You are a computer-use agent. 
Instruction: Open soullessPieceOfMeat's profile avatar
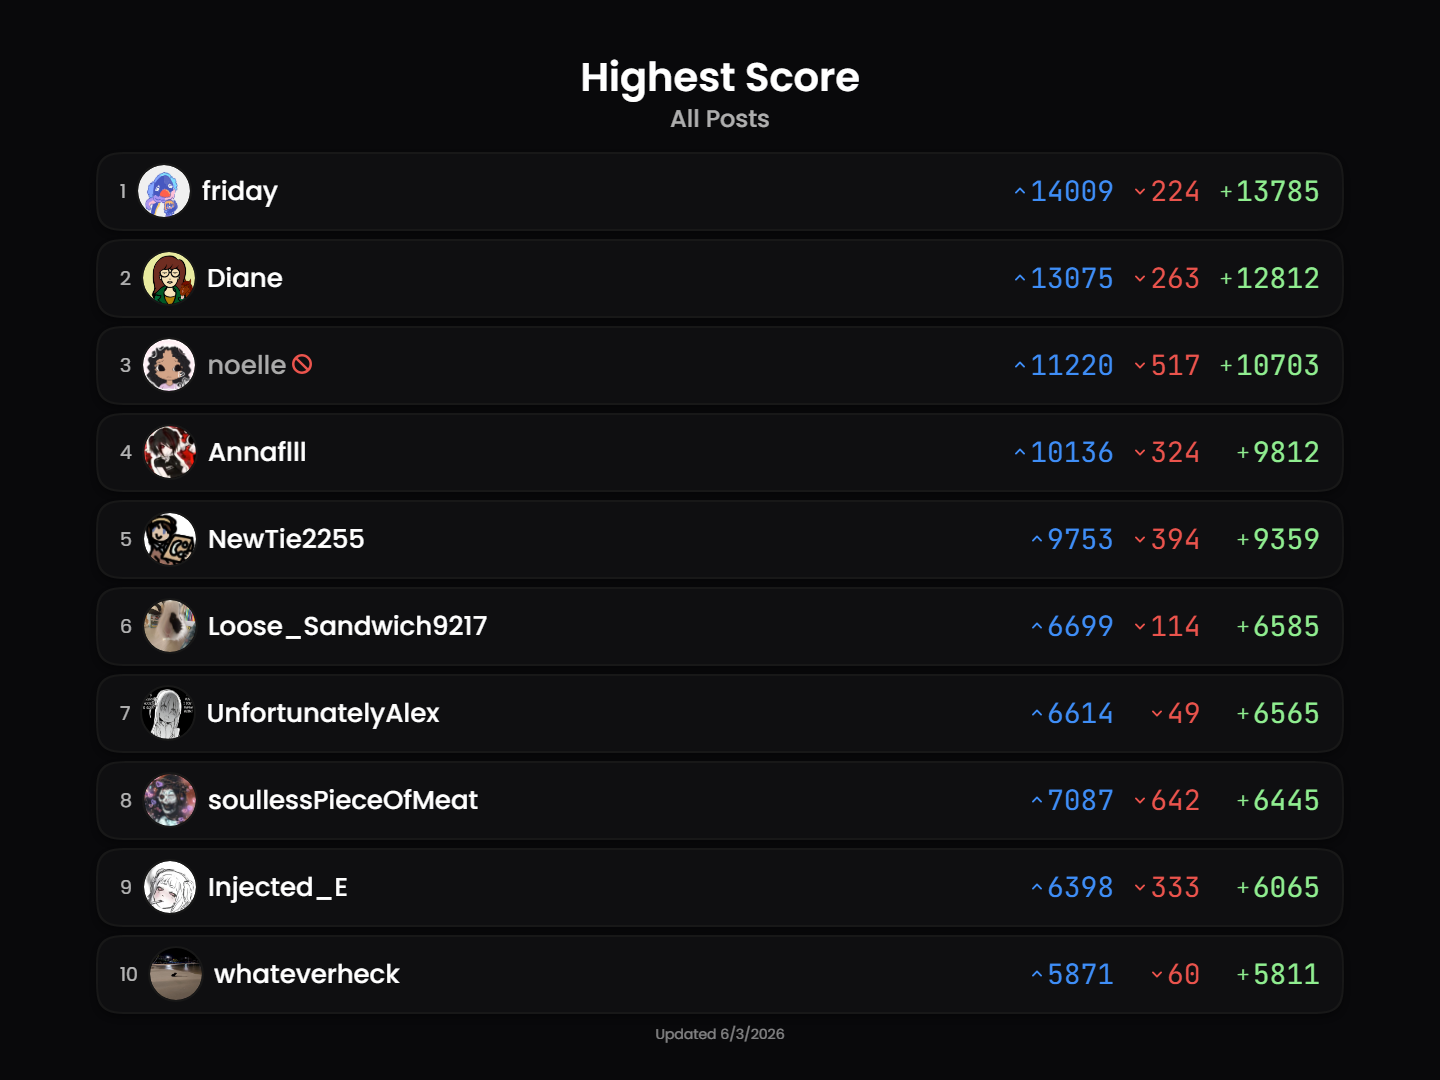click(170, 800)
